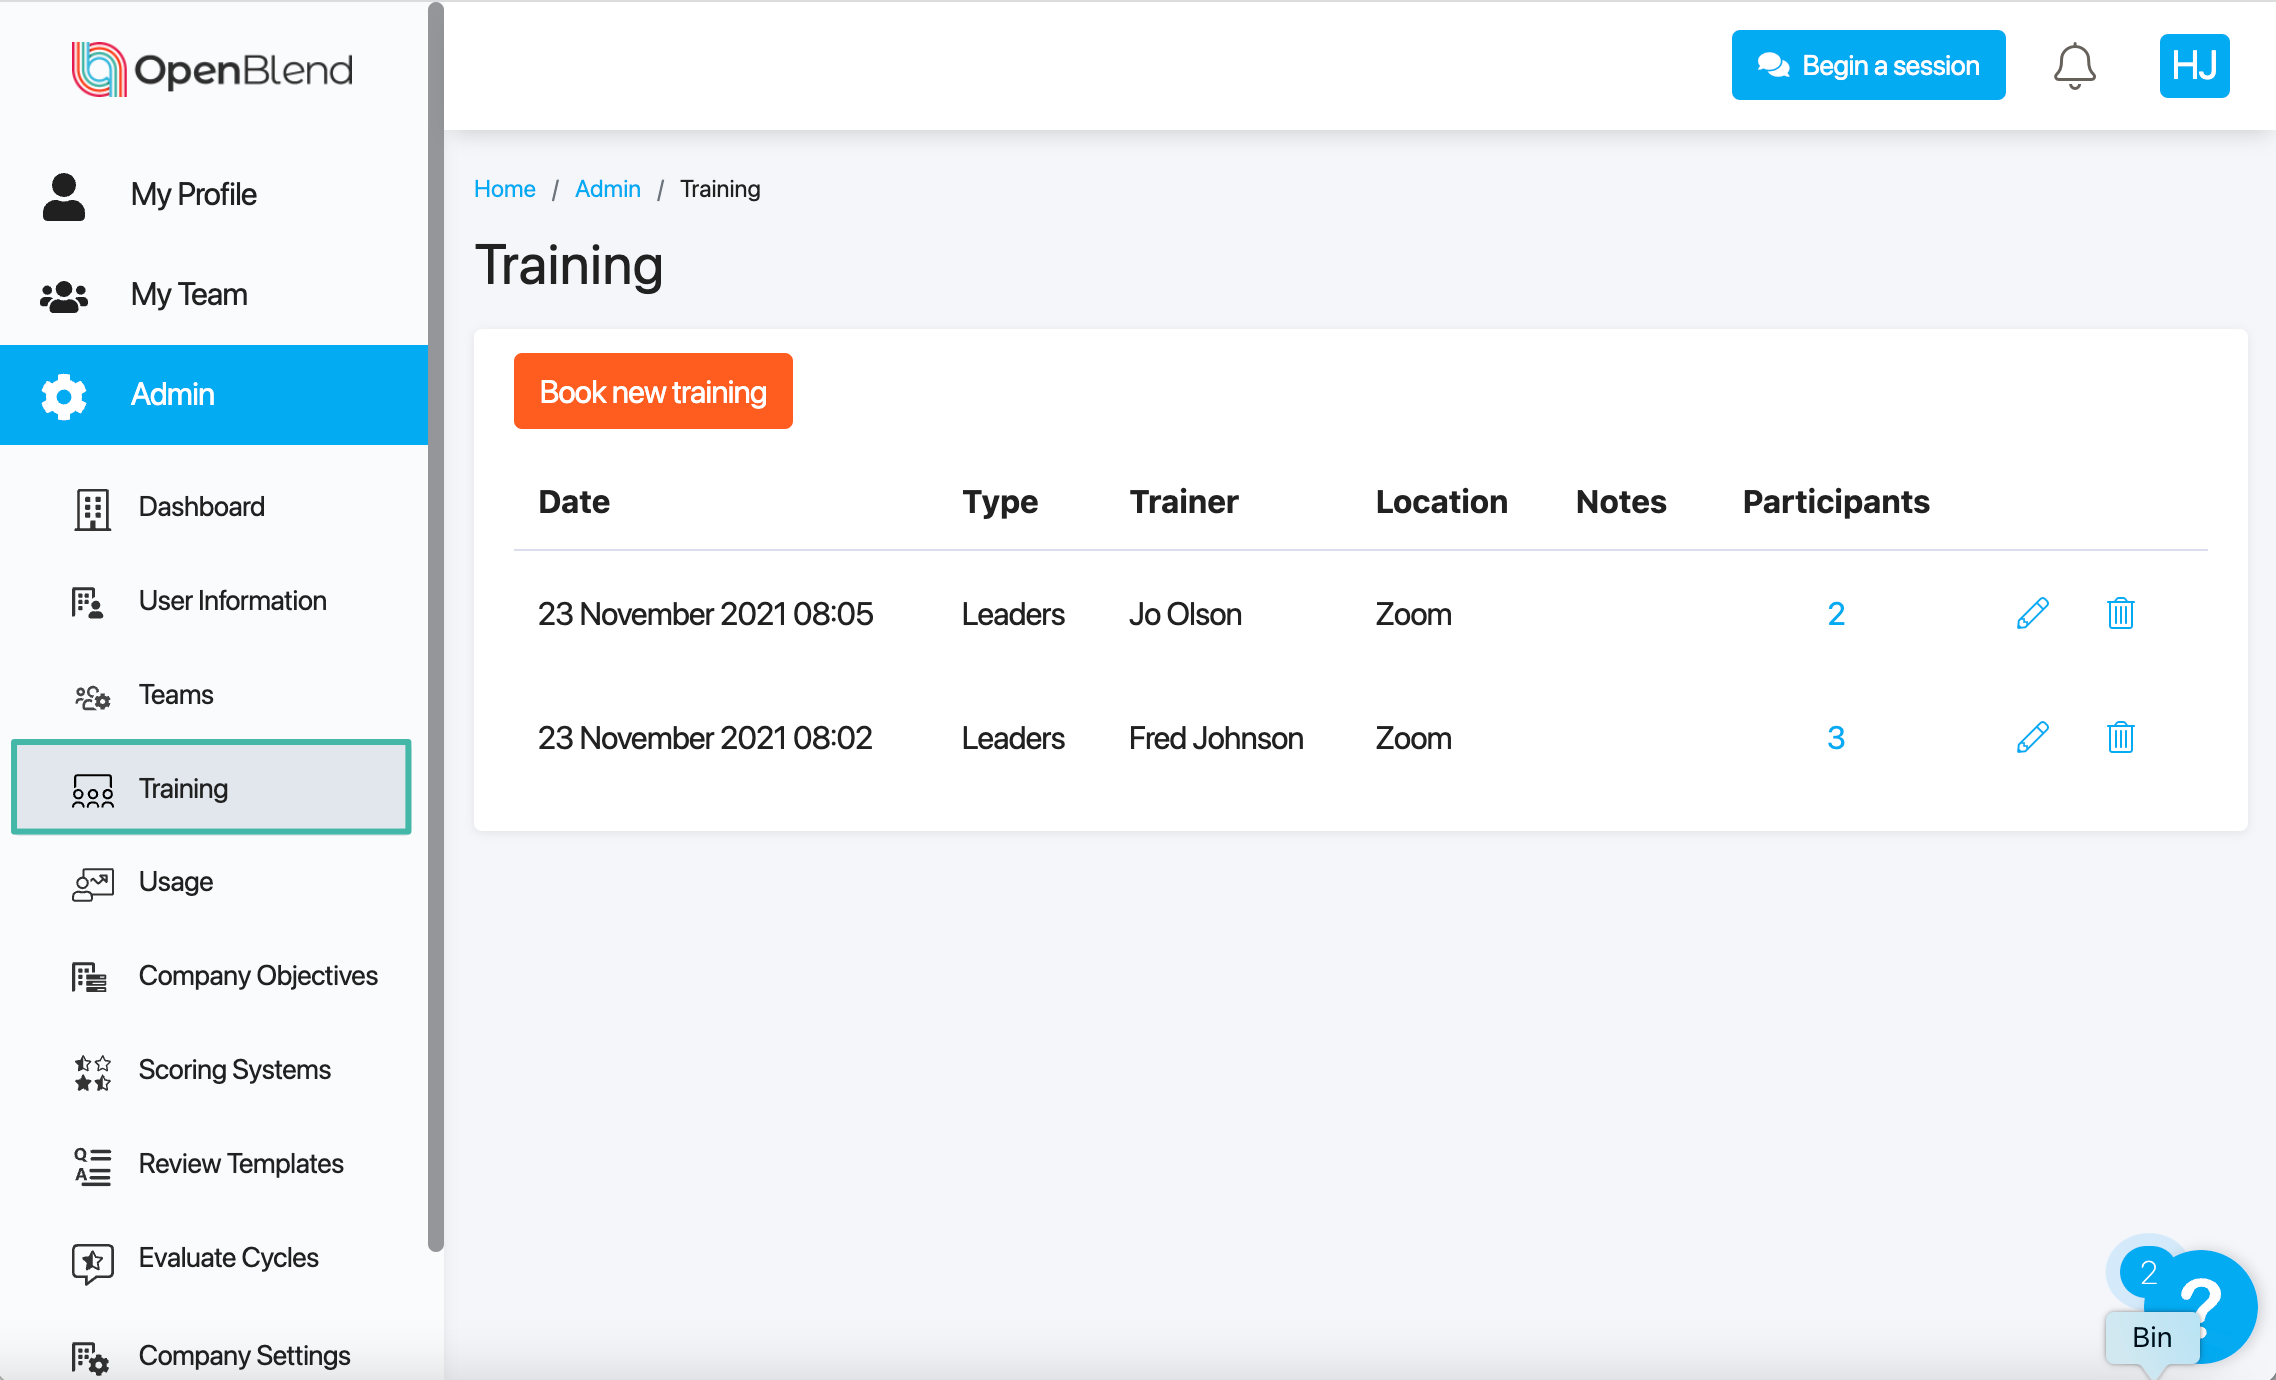Open My Team in the sidebar
The width and height of the screenshot is (2276, 1380).
pyautogui.click(x=188, y=294)
